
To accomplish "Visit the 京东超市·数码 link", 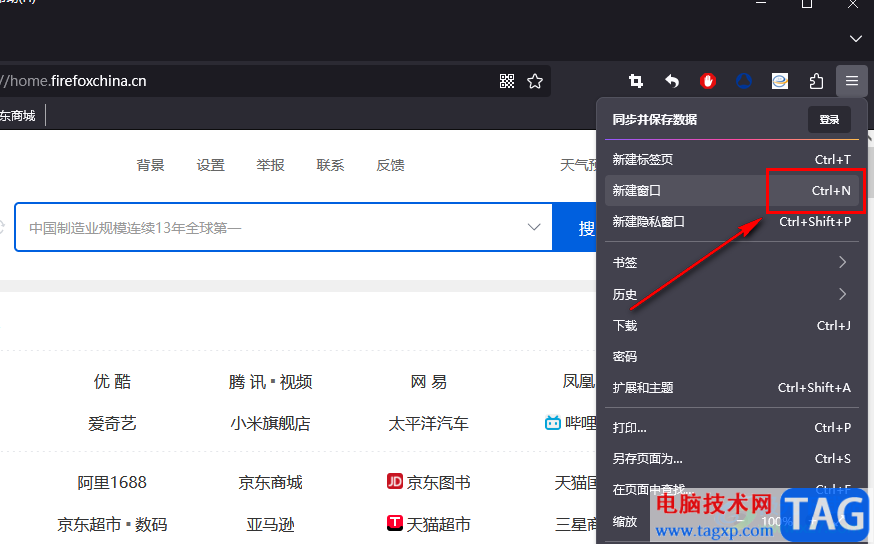I will 112,524.
